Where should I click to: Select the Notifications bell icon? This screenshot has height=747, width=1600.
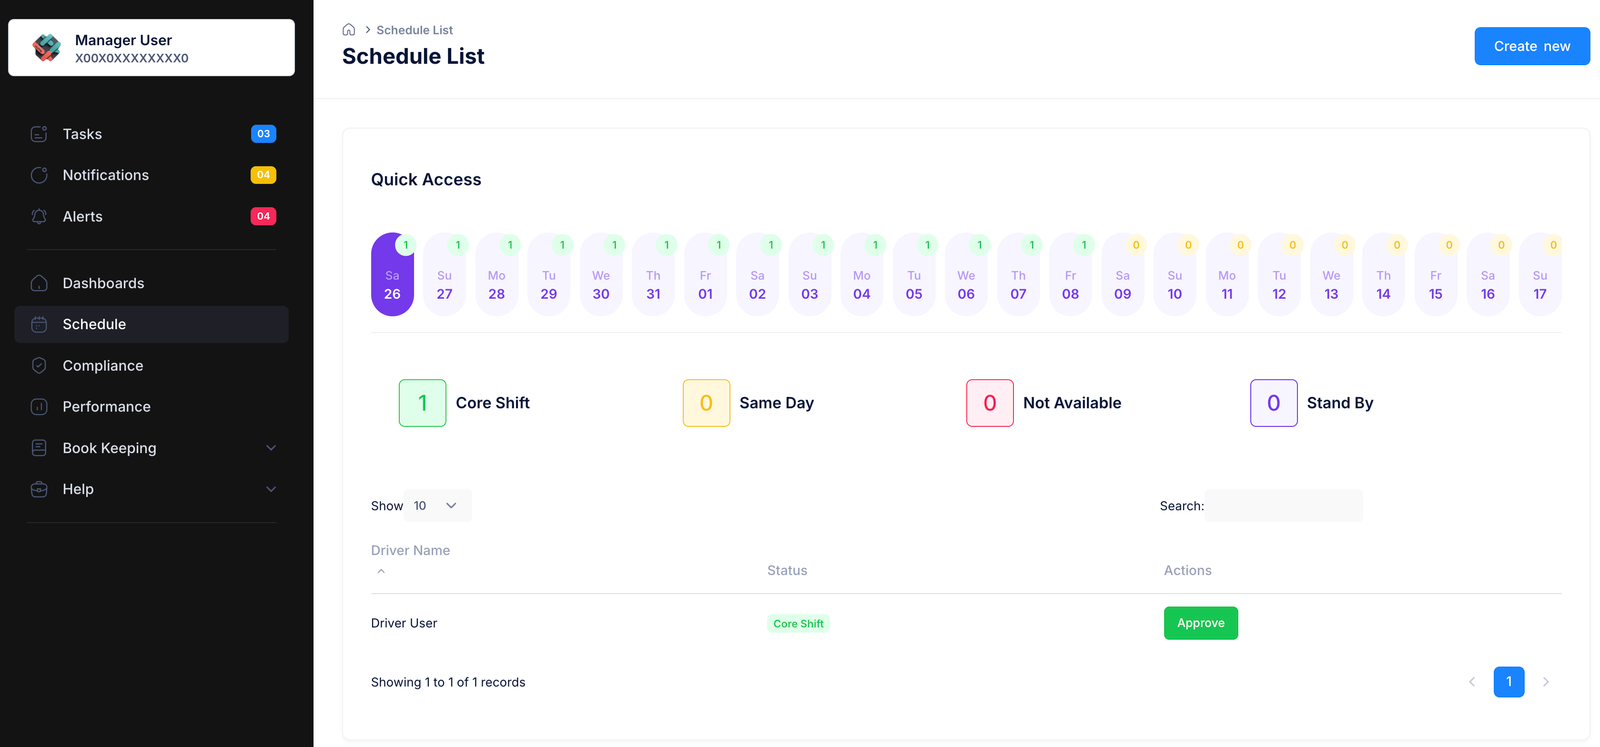point(38,174)
